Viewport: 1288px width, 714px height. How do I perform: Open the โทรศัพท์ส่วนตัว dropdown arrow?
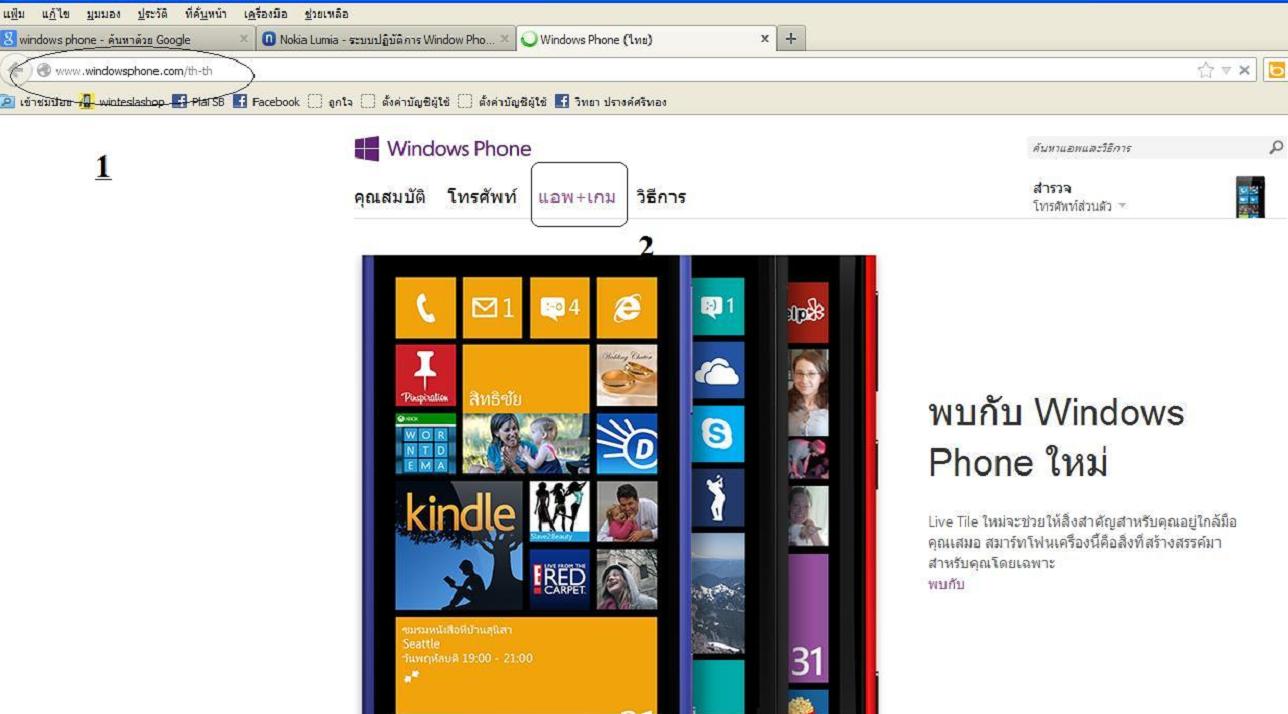1122,207
